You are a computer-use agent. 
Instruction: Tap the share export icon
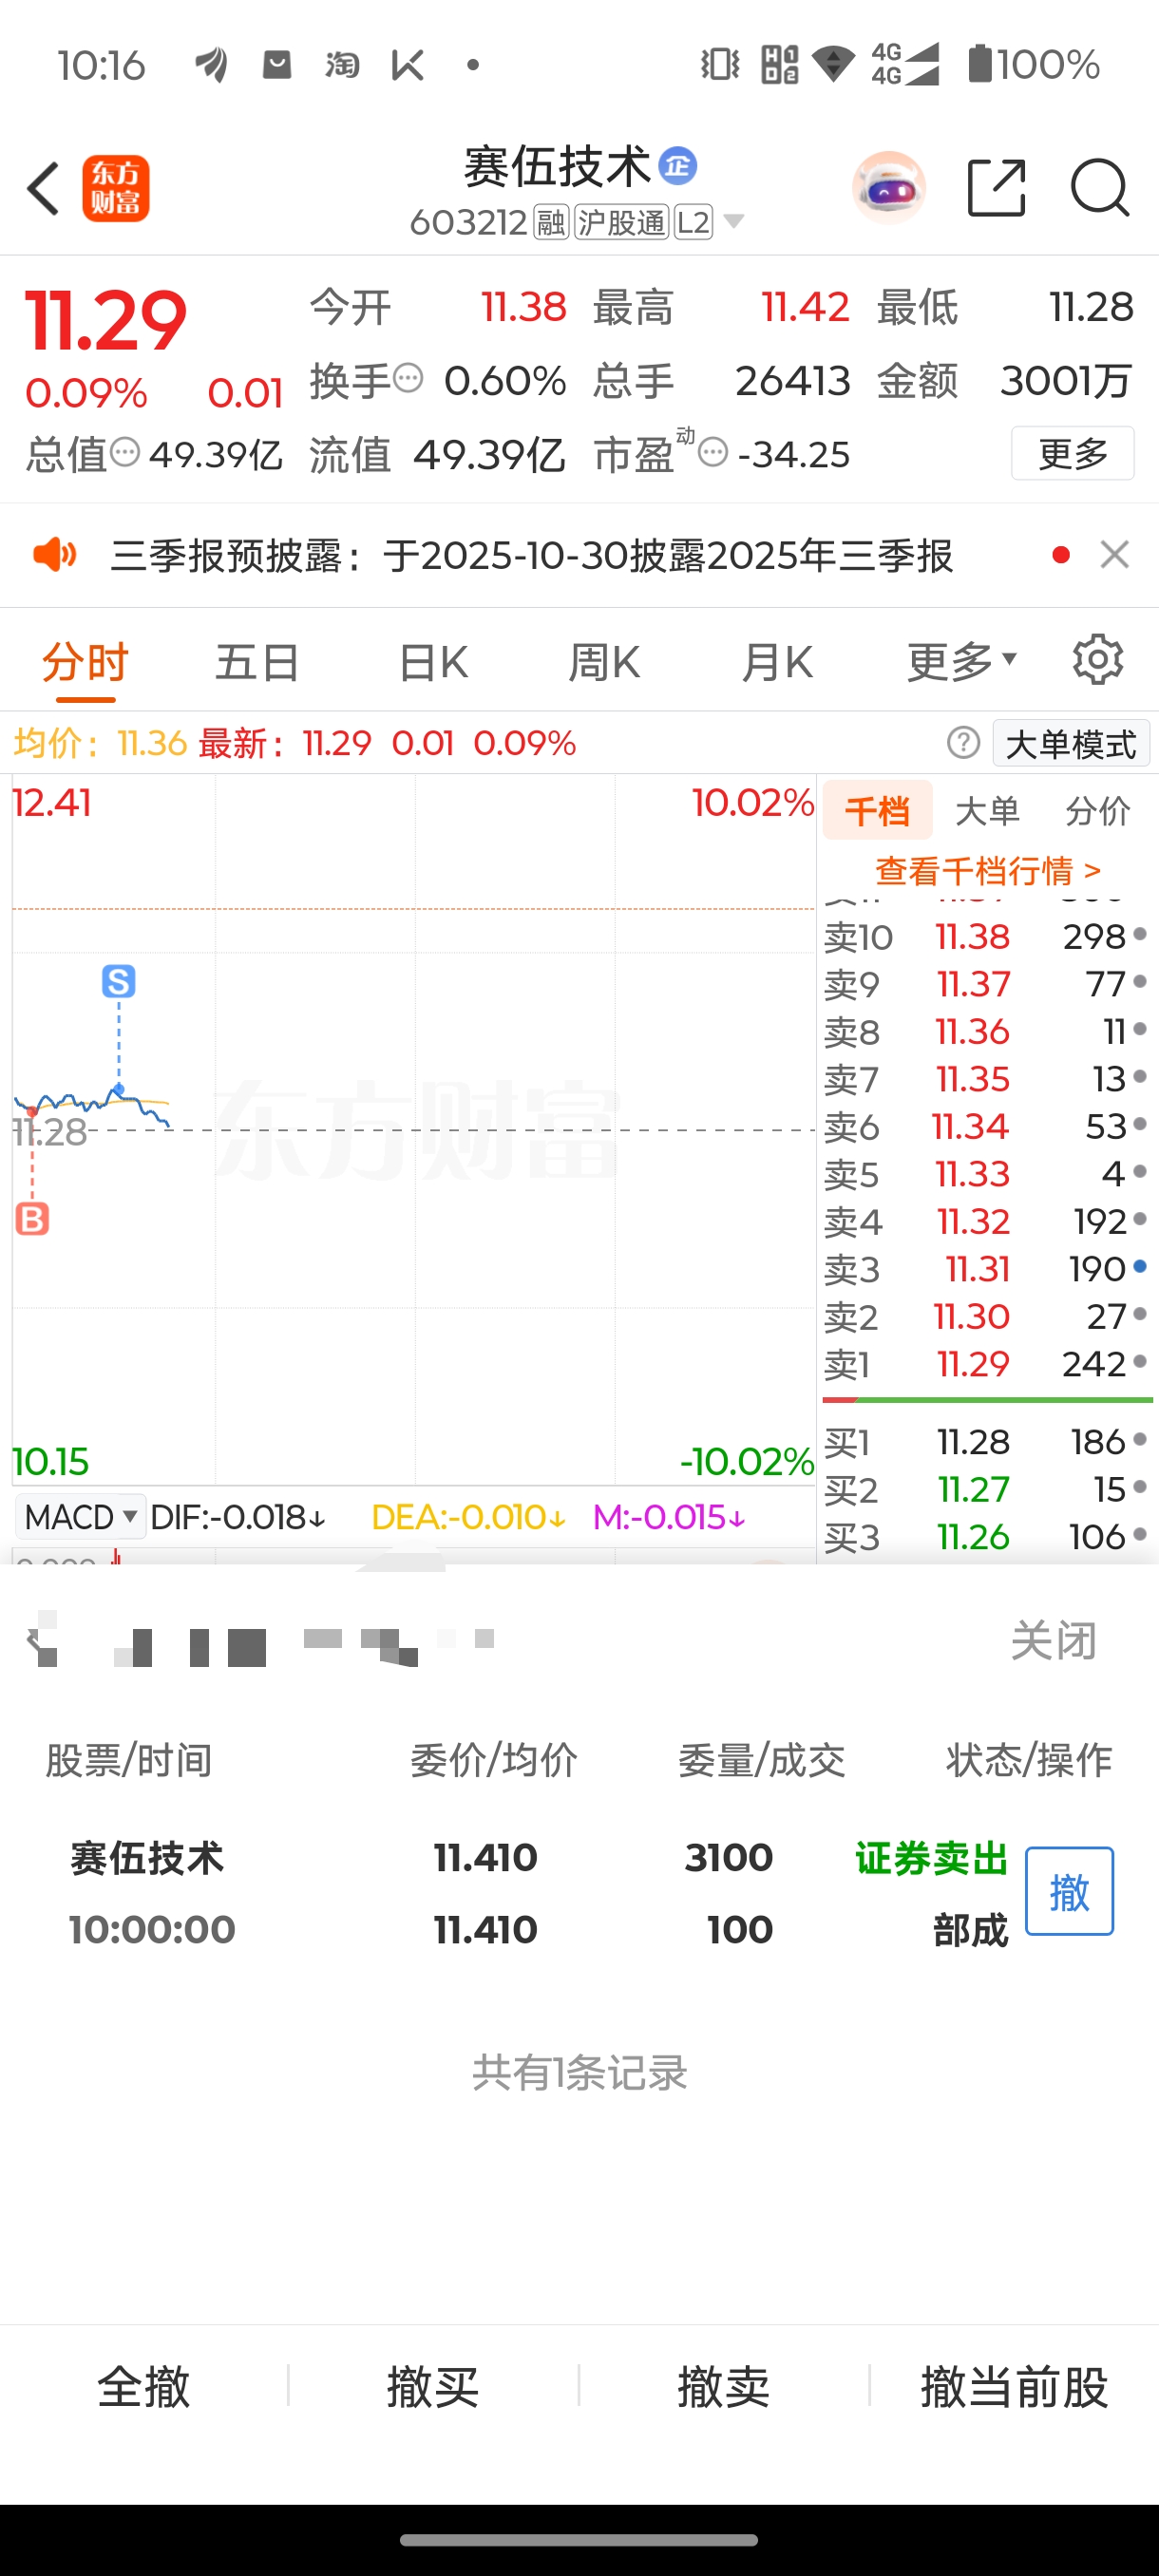(997, 187)
